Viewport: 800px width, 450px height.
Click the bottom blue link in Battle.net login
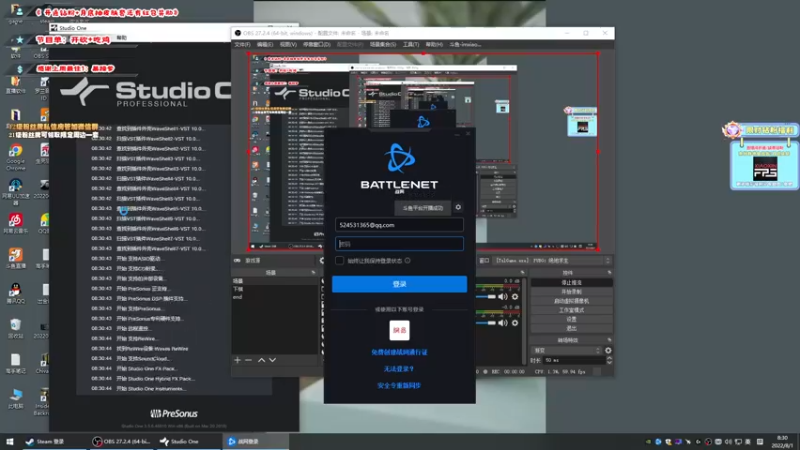399,385
